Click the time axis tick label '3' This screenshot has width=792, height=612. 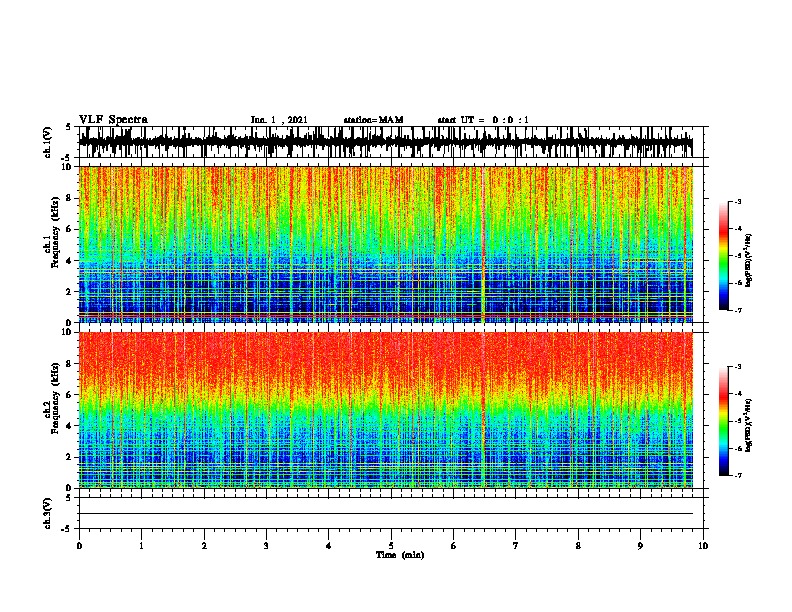[x=266, y=546]
